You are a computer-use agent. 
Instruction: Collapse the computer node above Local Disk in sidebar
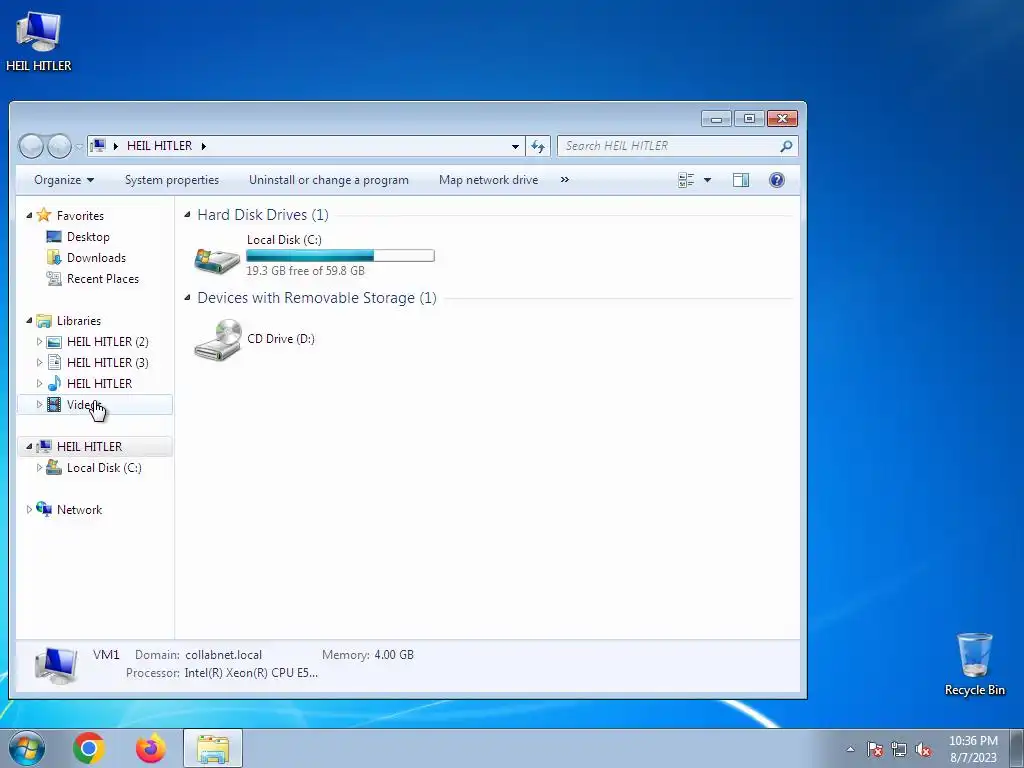29,446
